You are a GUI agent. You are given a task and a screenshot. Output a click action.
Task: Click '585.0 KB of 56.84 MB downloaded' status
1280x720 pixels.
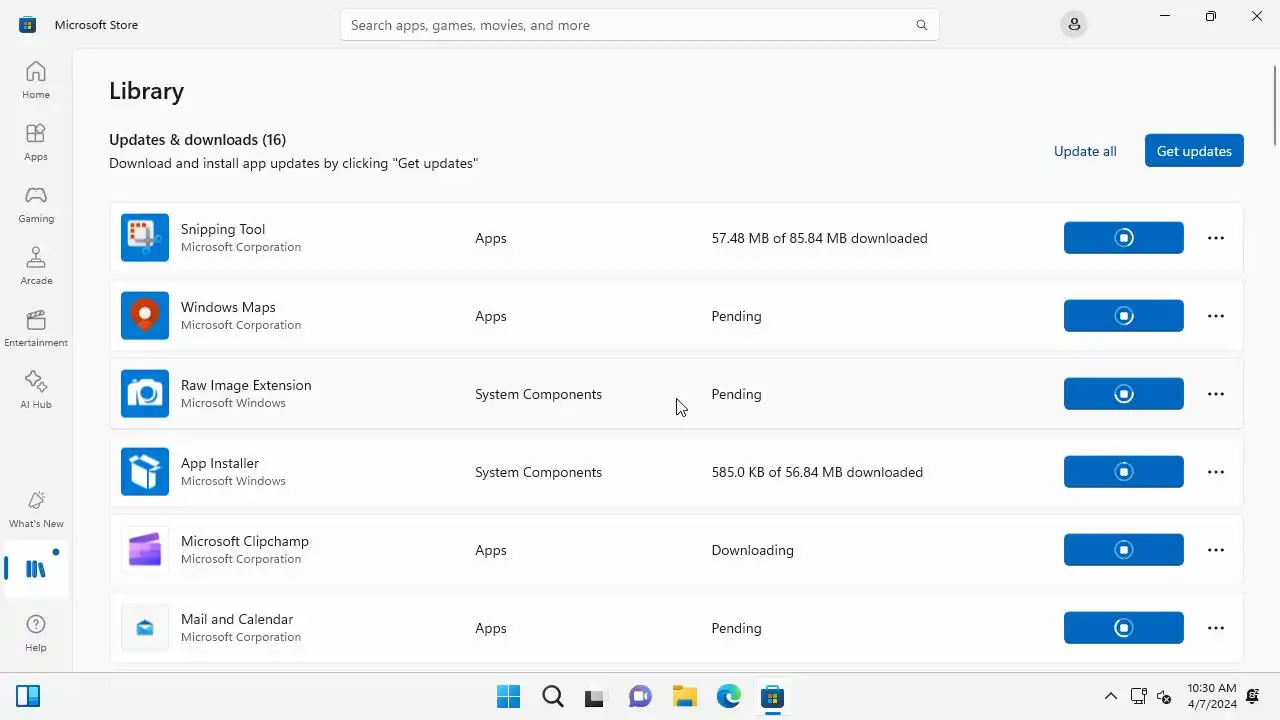pos(817,472)
